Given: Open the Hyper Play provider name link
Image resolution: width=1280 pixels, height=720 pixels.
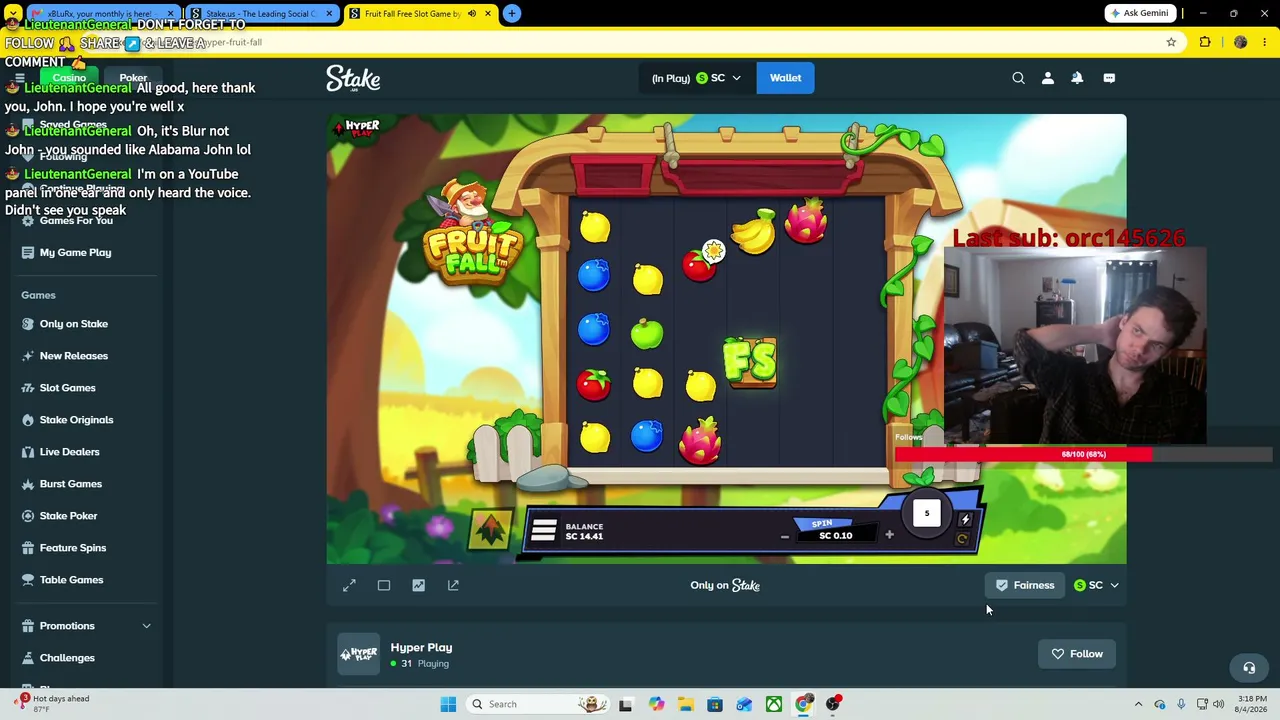Looking at the screenshot, I should coord(421,647).
